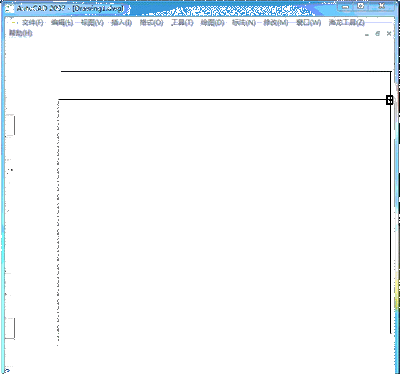Click the AutoCAD application icon in title bar

10,8
